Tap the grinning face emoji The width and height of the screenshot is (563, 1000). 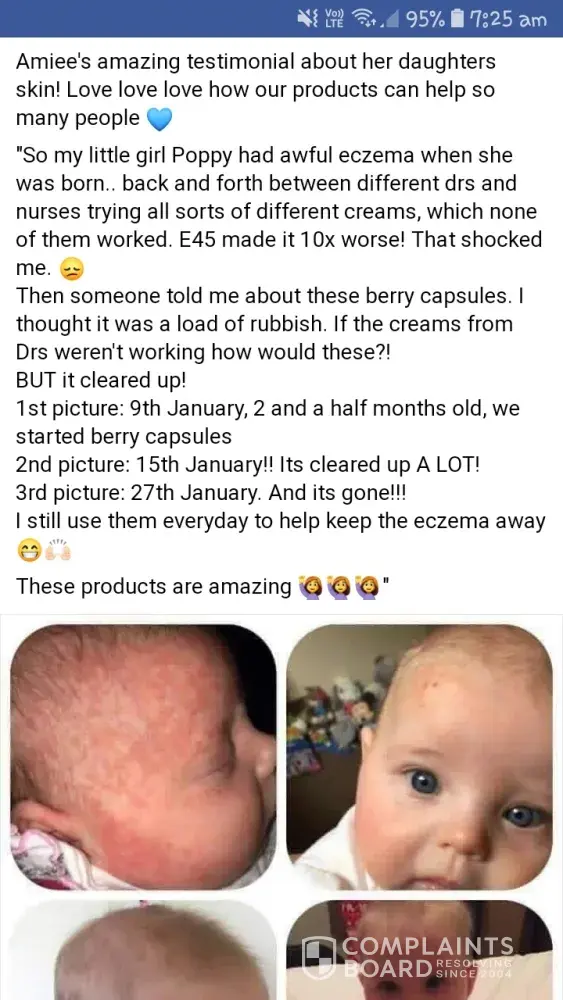pos(29,550)
